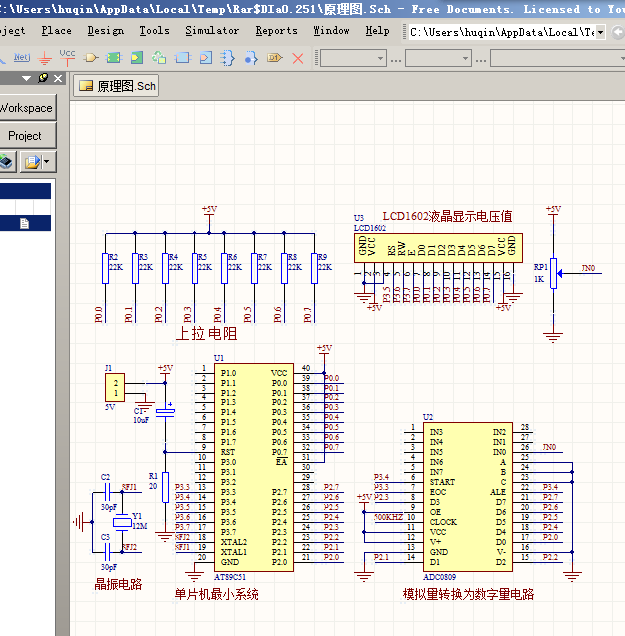Select the first highlighted row in panel
Screen dimensions: 625x636
click(25, 191)
